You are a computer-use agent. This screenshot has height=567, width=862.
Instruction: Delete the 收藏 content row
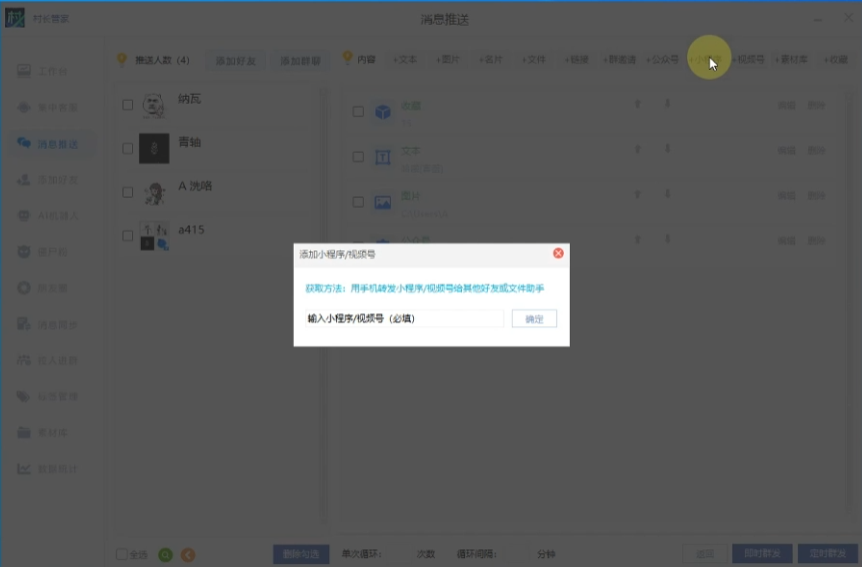pyautogui.click(x=816, y=105)
